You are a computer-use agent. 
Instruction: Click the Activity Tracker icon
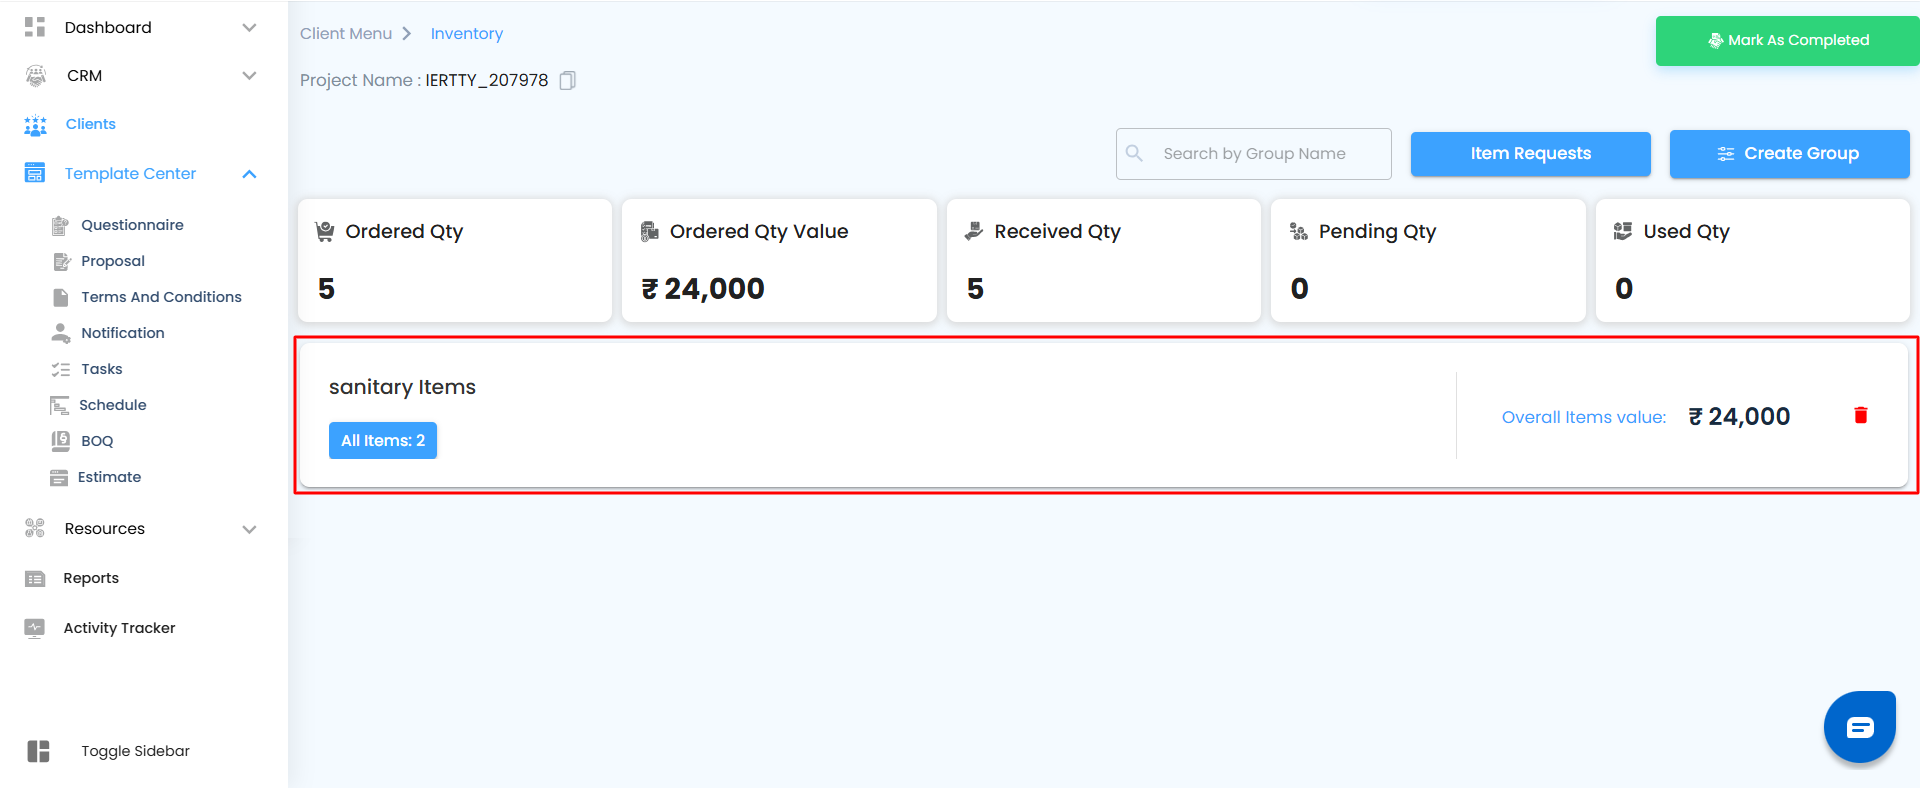[x=35, y=628]
